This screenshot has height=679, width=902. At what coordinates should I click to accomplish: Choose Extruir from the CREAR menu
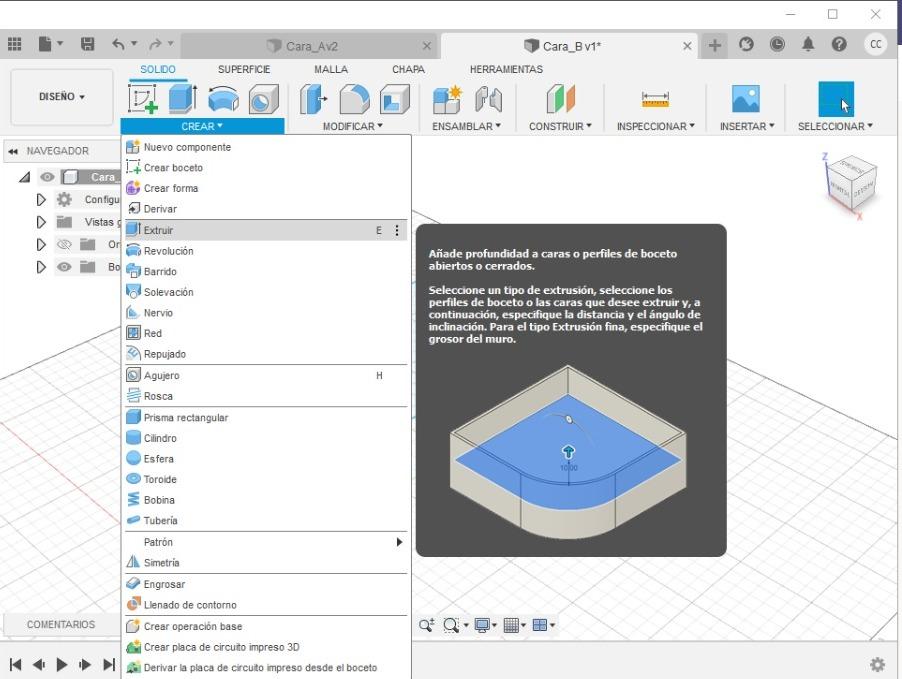coord(266,230)
